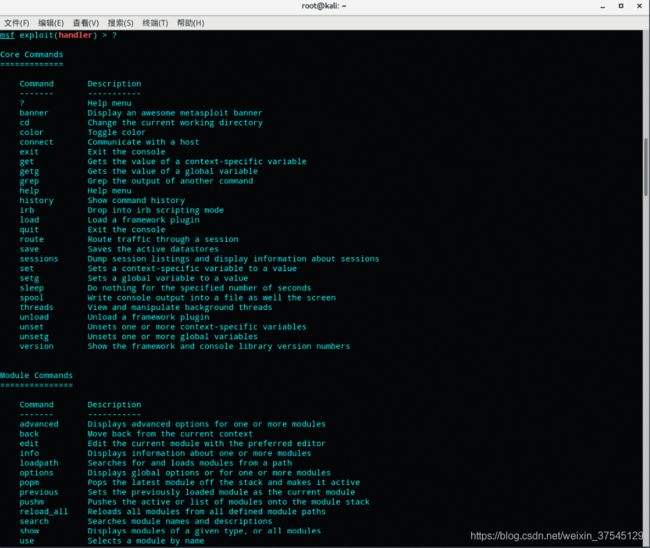Image resolution: width=650 pixels, height=548 pixels.
Task: Click the 'irb' command name
Action: coord(27,210)
